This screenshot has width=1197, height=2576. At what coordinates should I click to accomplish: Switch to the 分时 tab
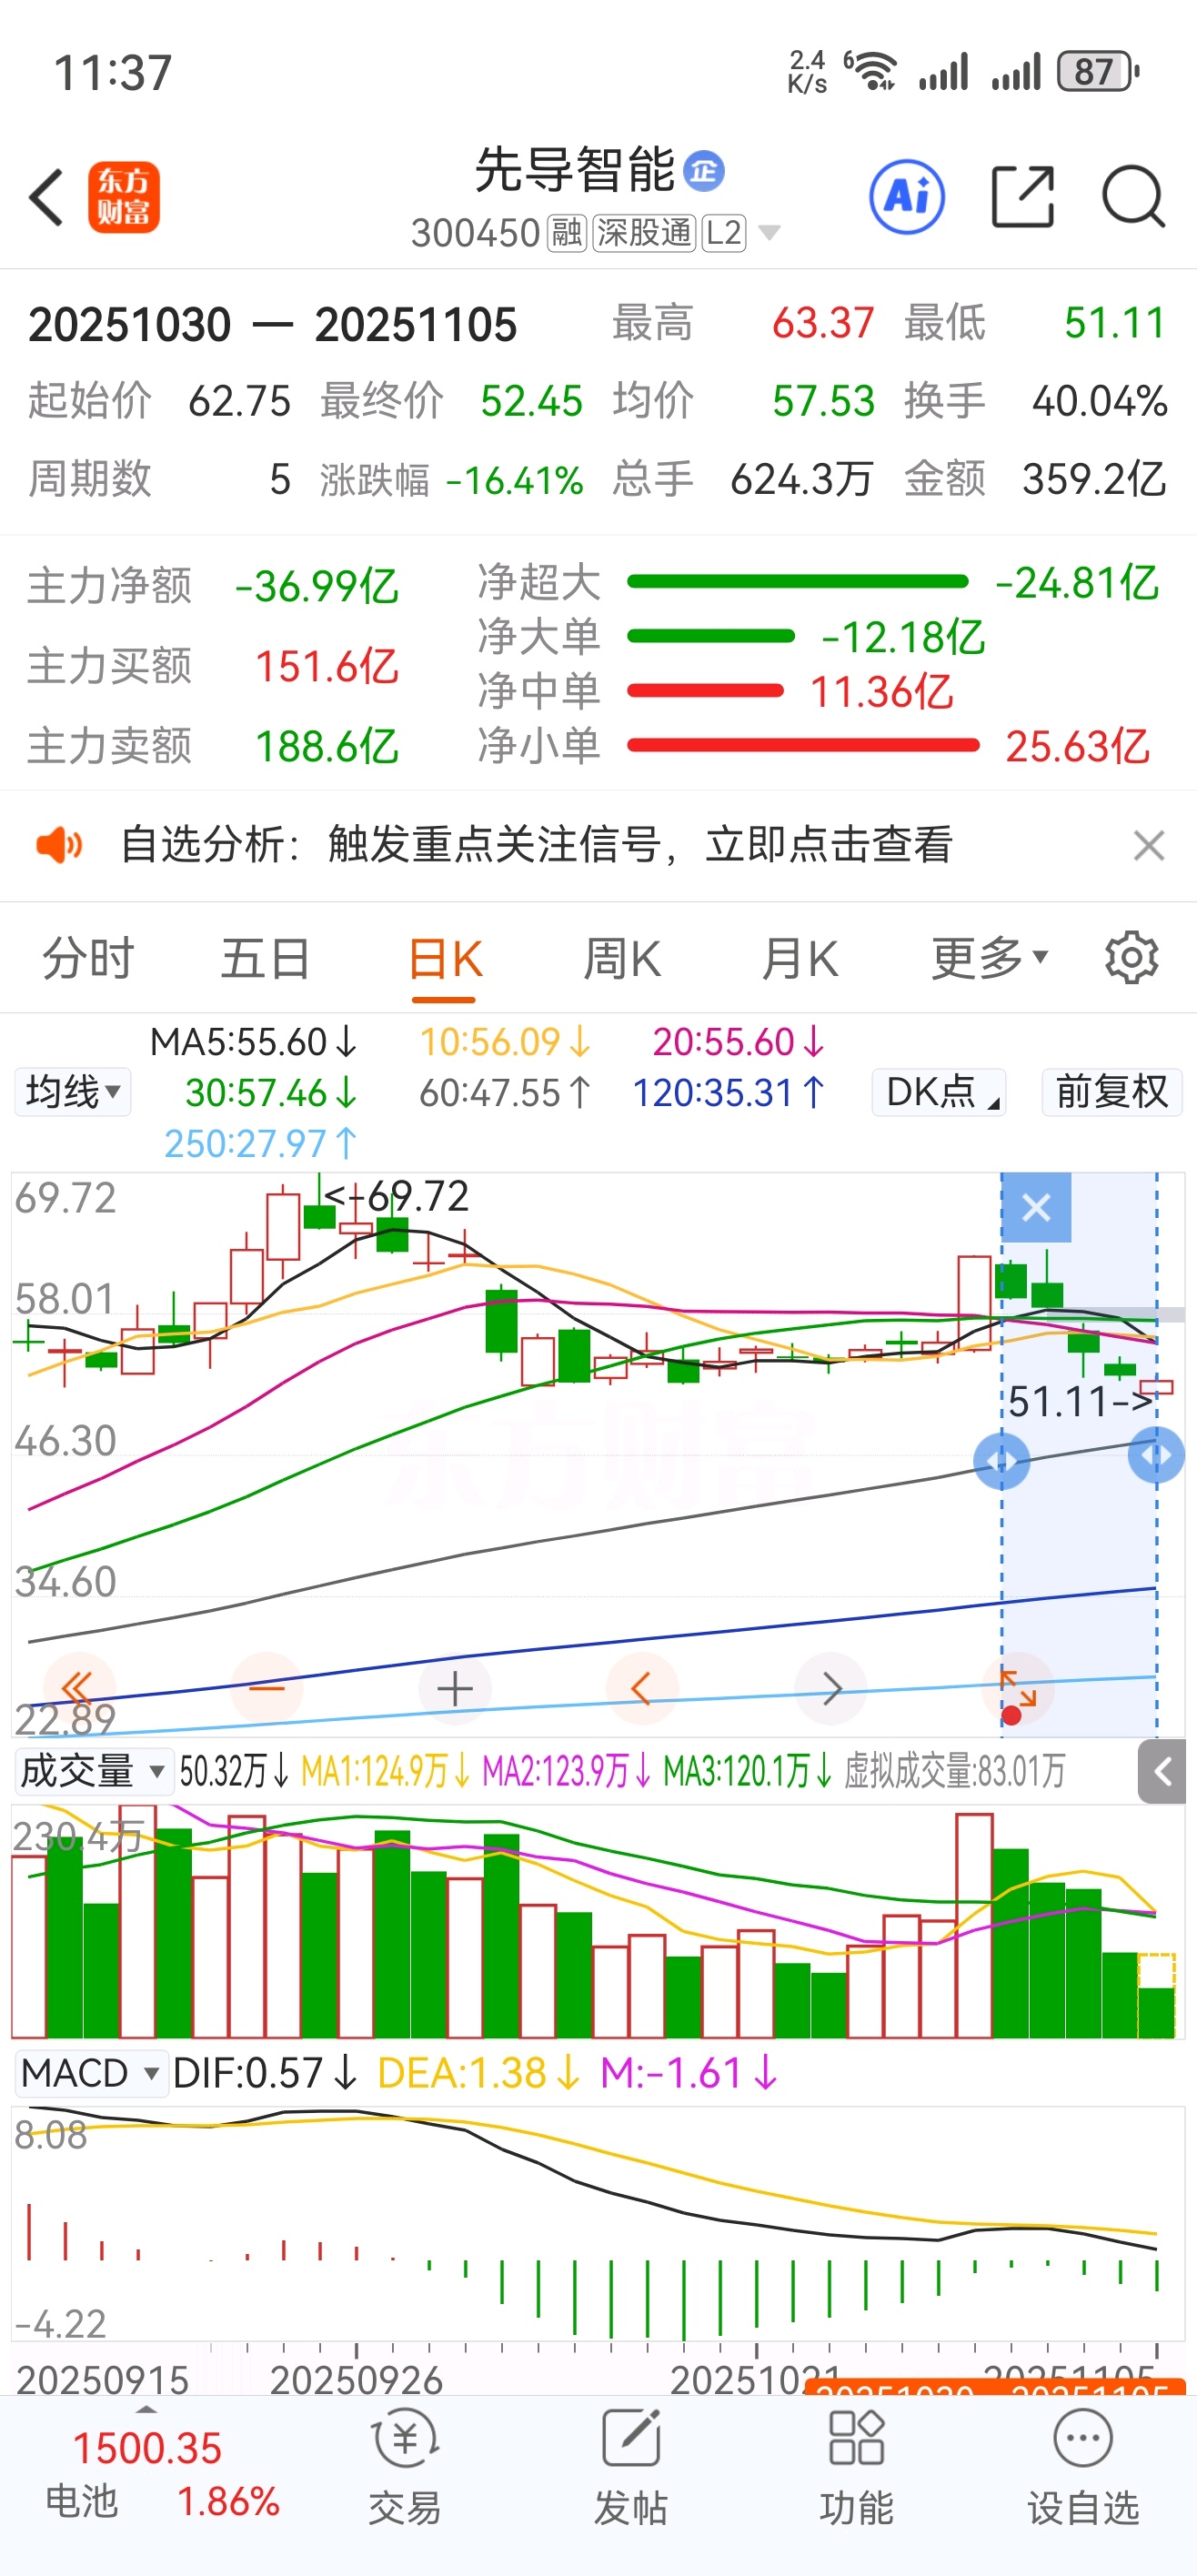(x=88, y=958)
